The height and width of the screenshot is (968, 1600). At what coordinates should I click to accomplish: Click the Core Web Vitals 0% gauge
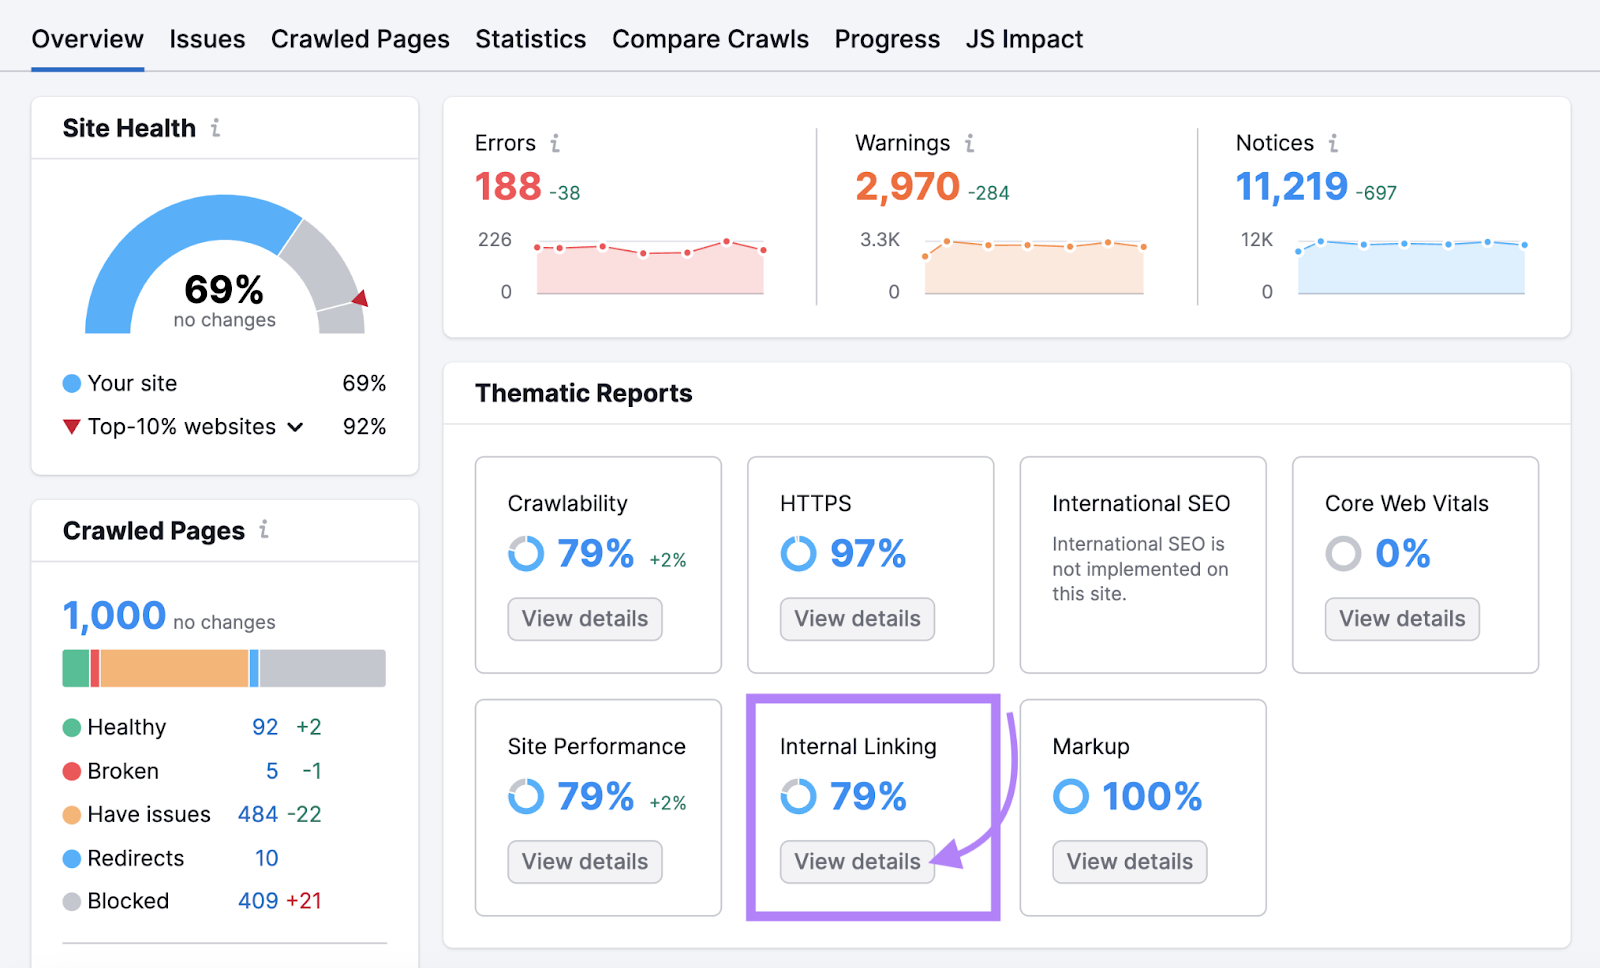tap(1343, 553)
